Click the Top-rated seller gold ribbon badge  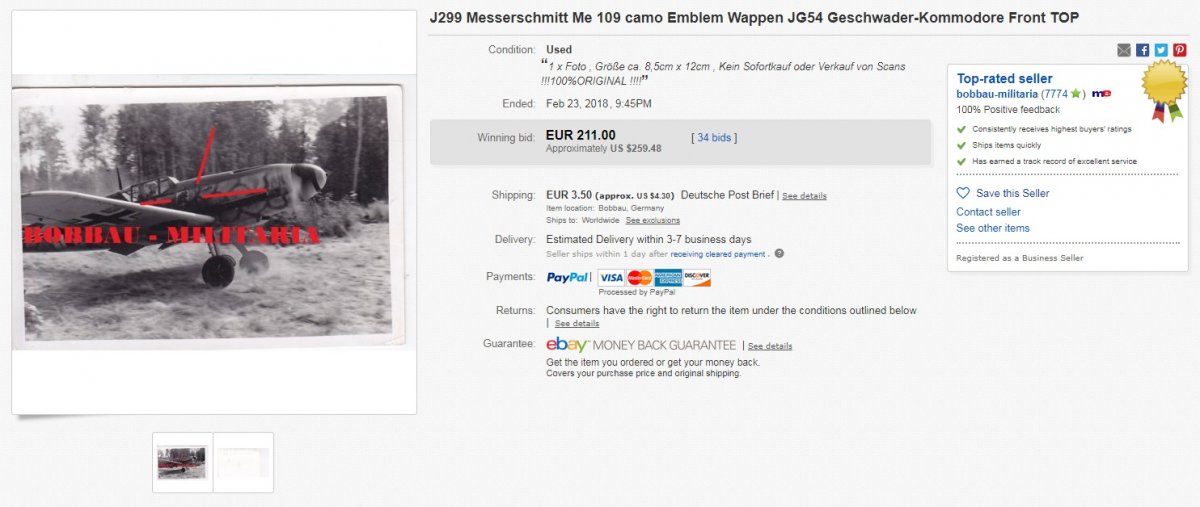1163,88
